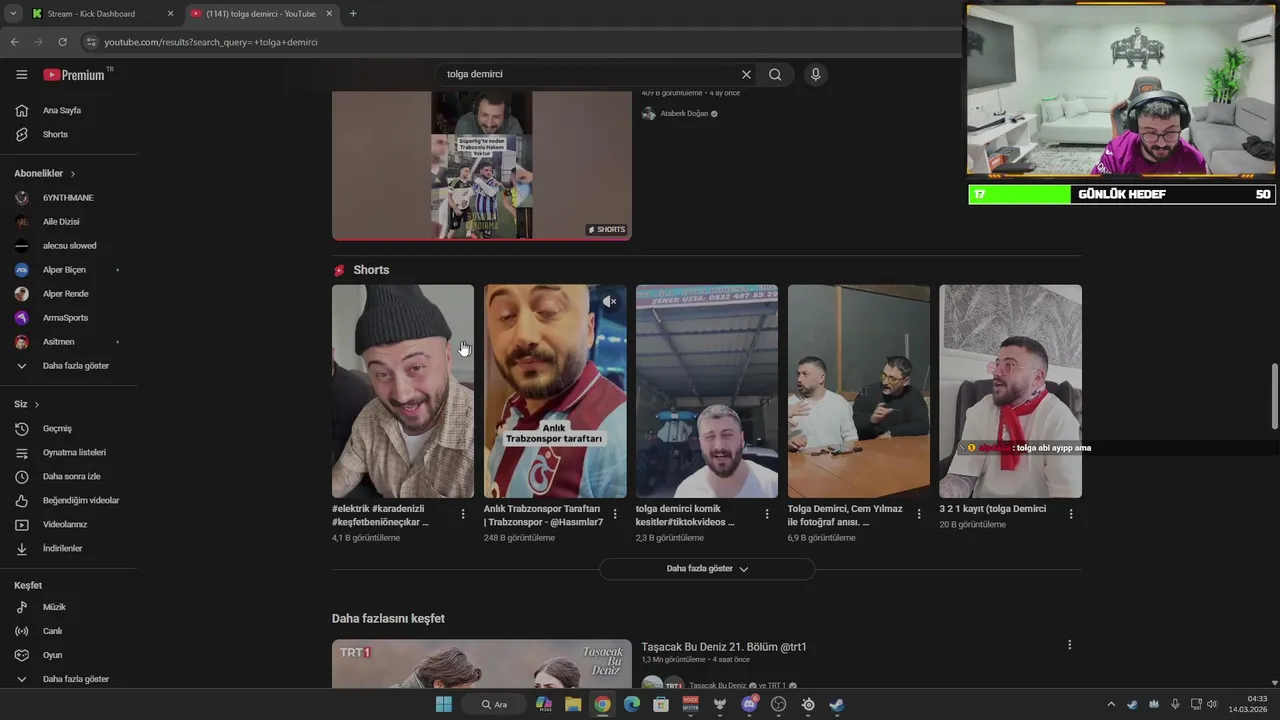Unmute the Trabzonspor short preview
The image size is (1280, 720).
tap(609, 301)
